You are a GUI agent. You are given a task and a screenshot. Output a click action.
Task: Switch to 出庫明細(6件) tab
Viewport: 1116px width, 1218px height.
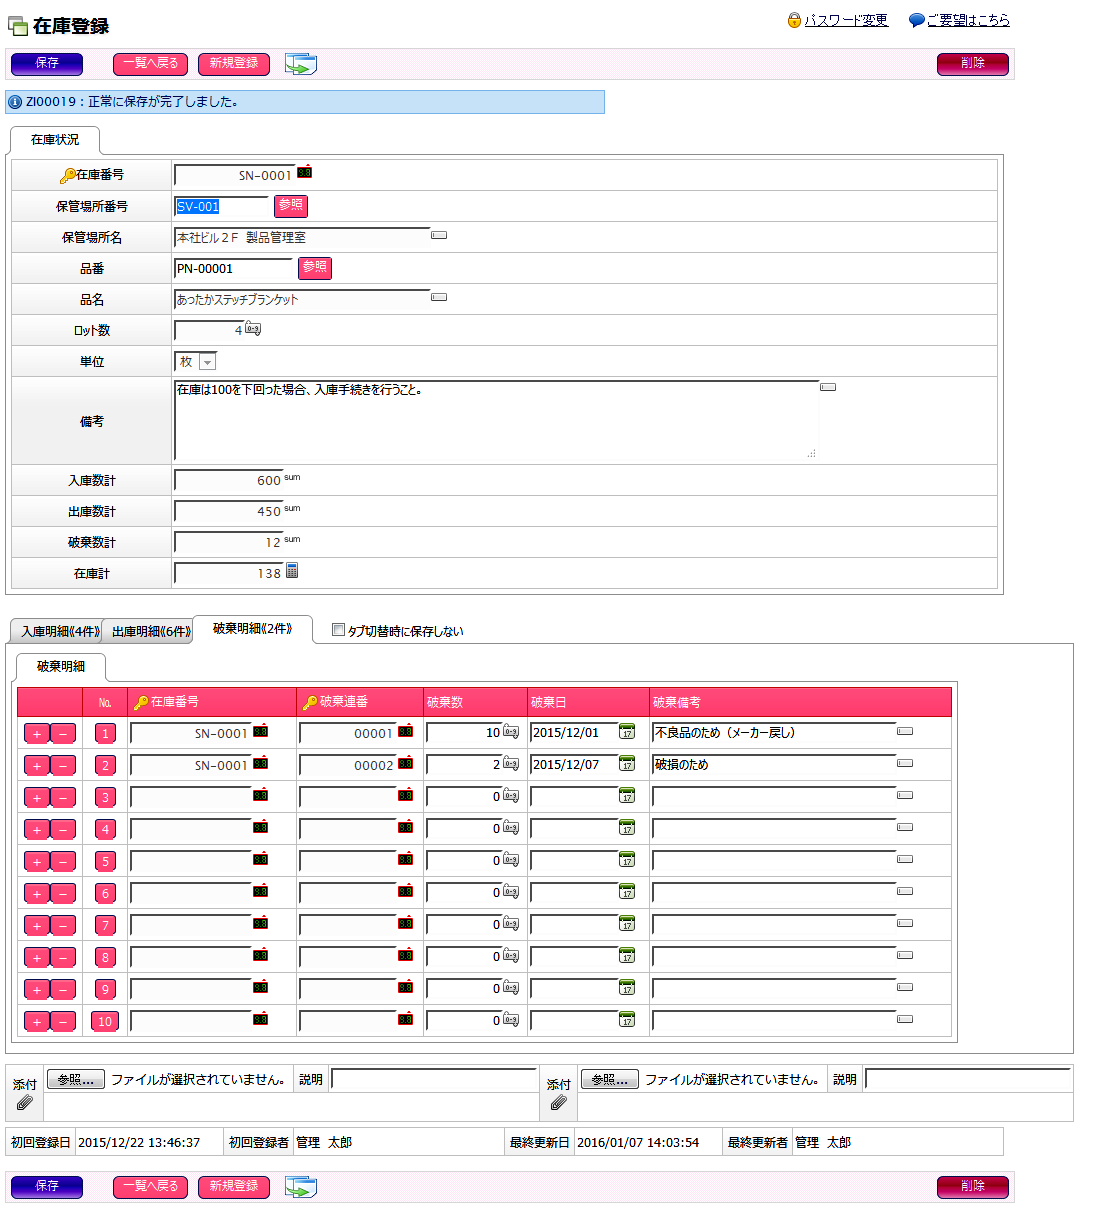[x=150, y=632]
